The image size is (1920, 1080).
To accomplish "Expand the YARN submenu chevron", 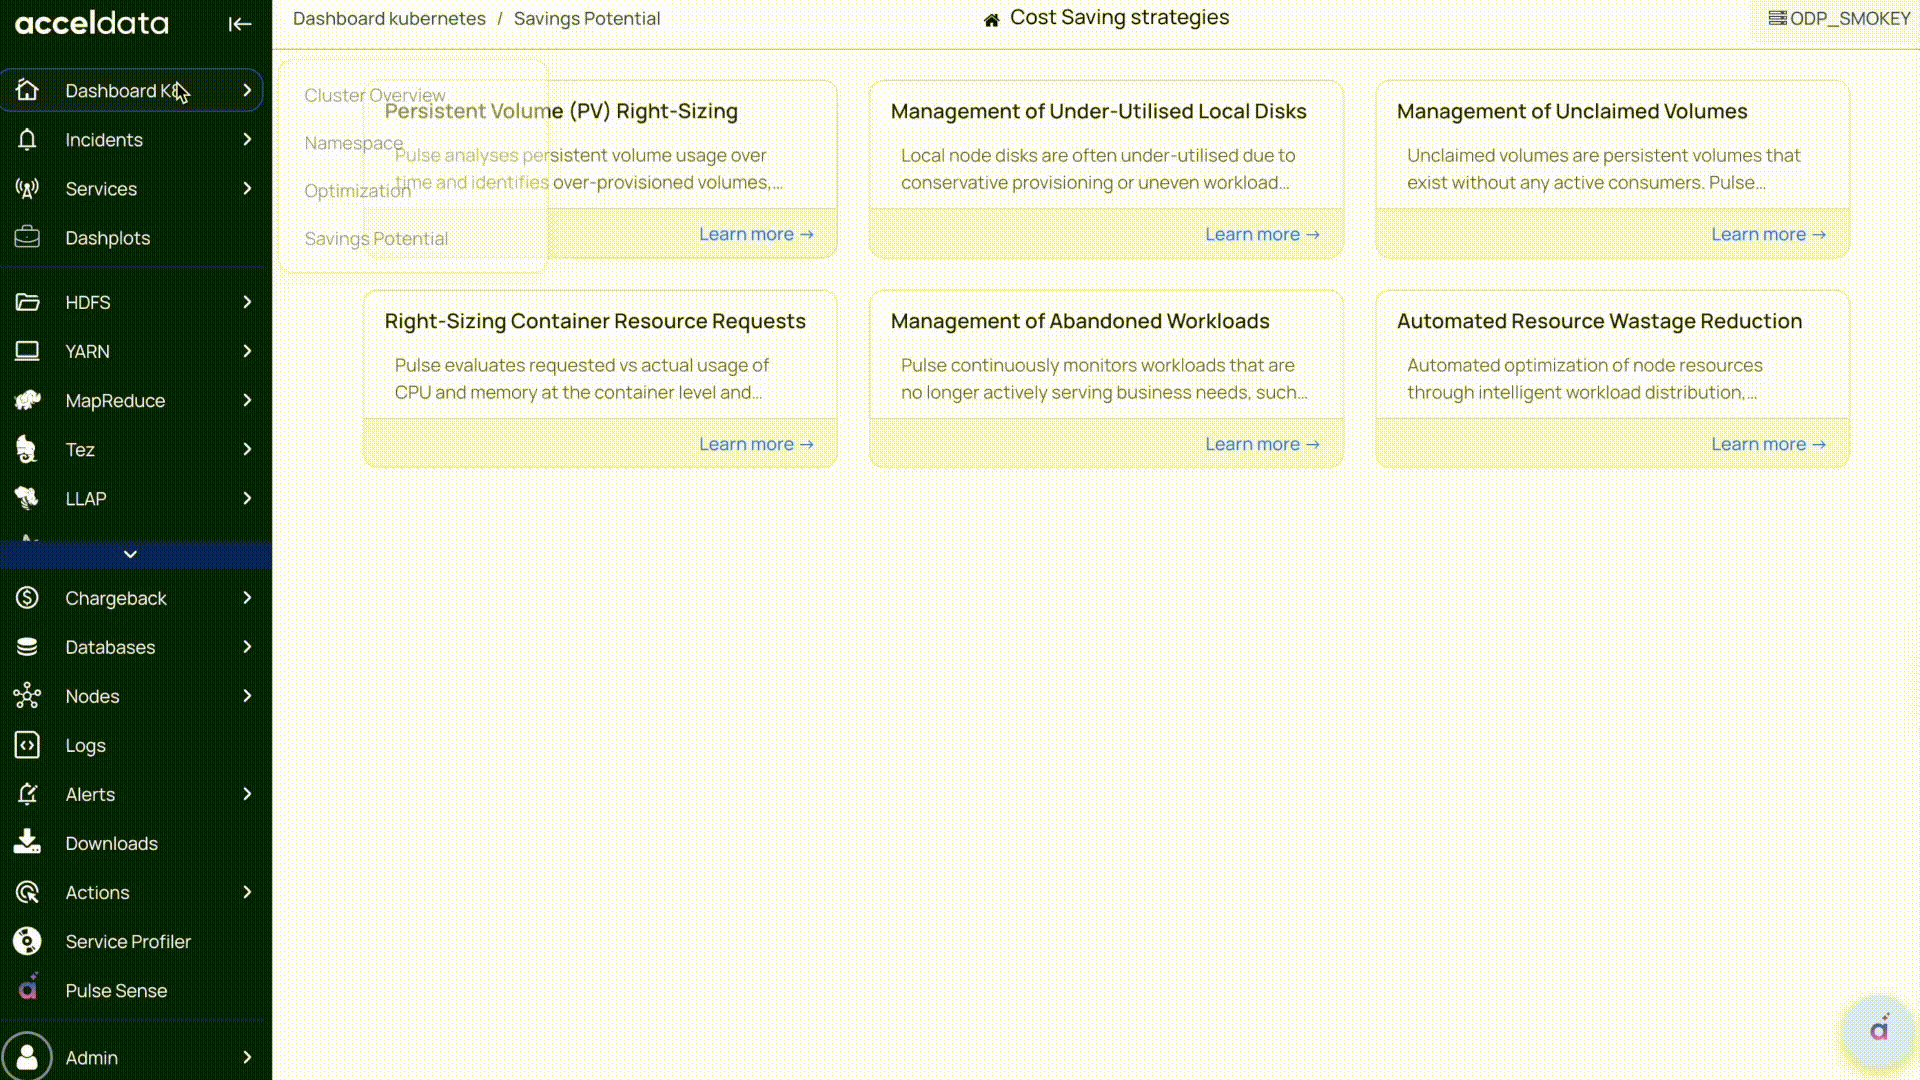I will 247,351.
